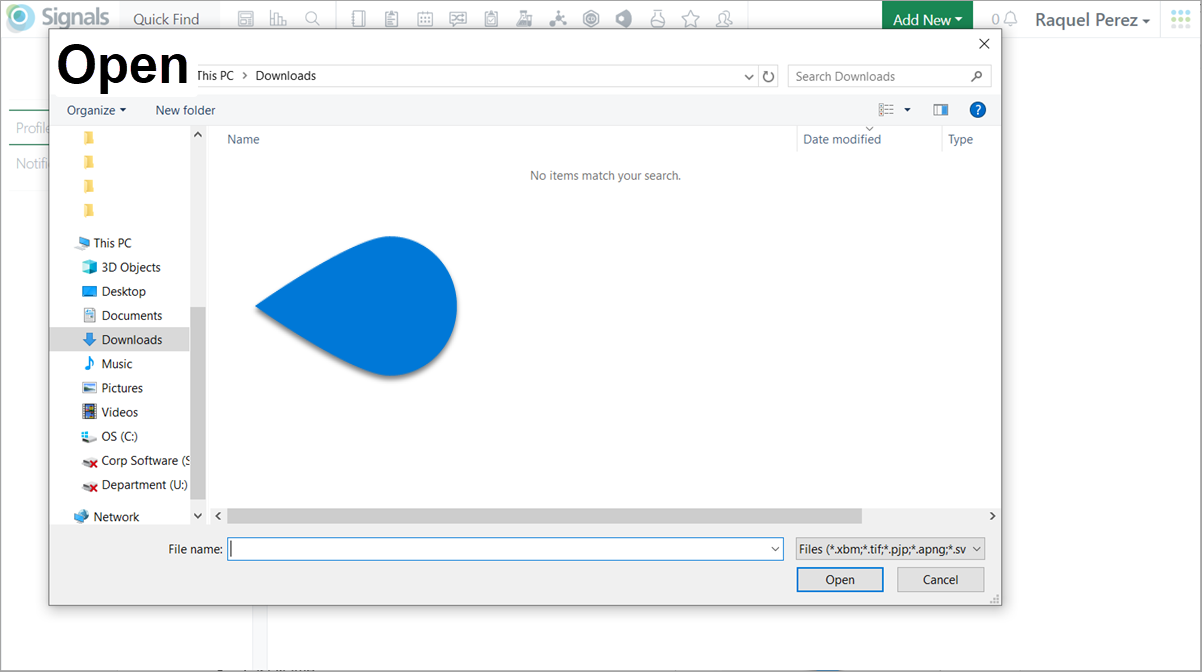
Task: Click the clipboard document icon in Signals toolbar
Action: [x=391, y=19]
